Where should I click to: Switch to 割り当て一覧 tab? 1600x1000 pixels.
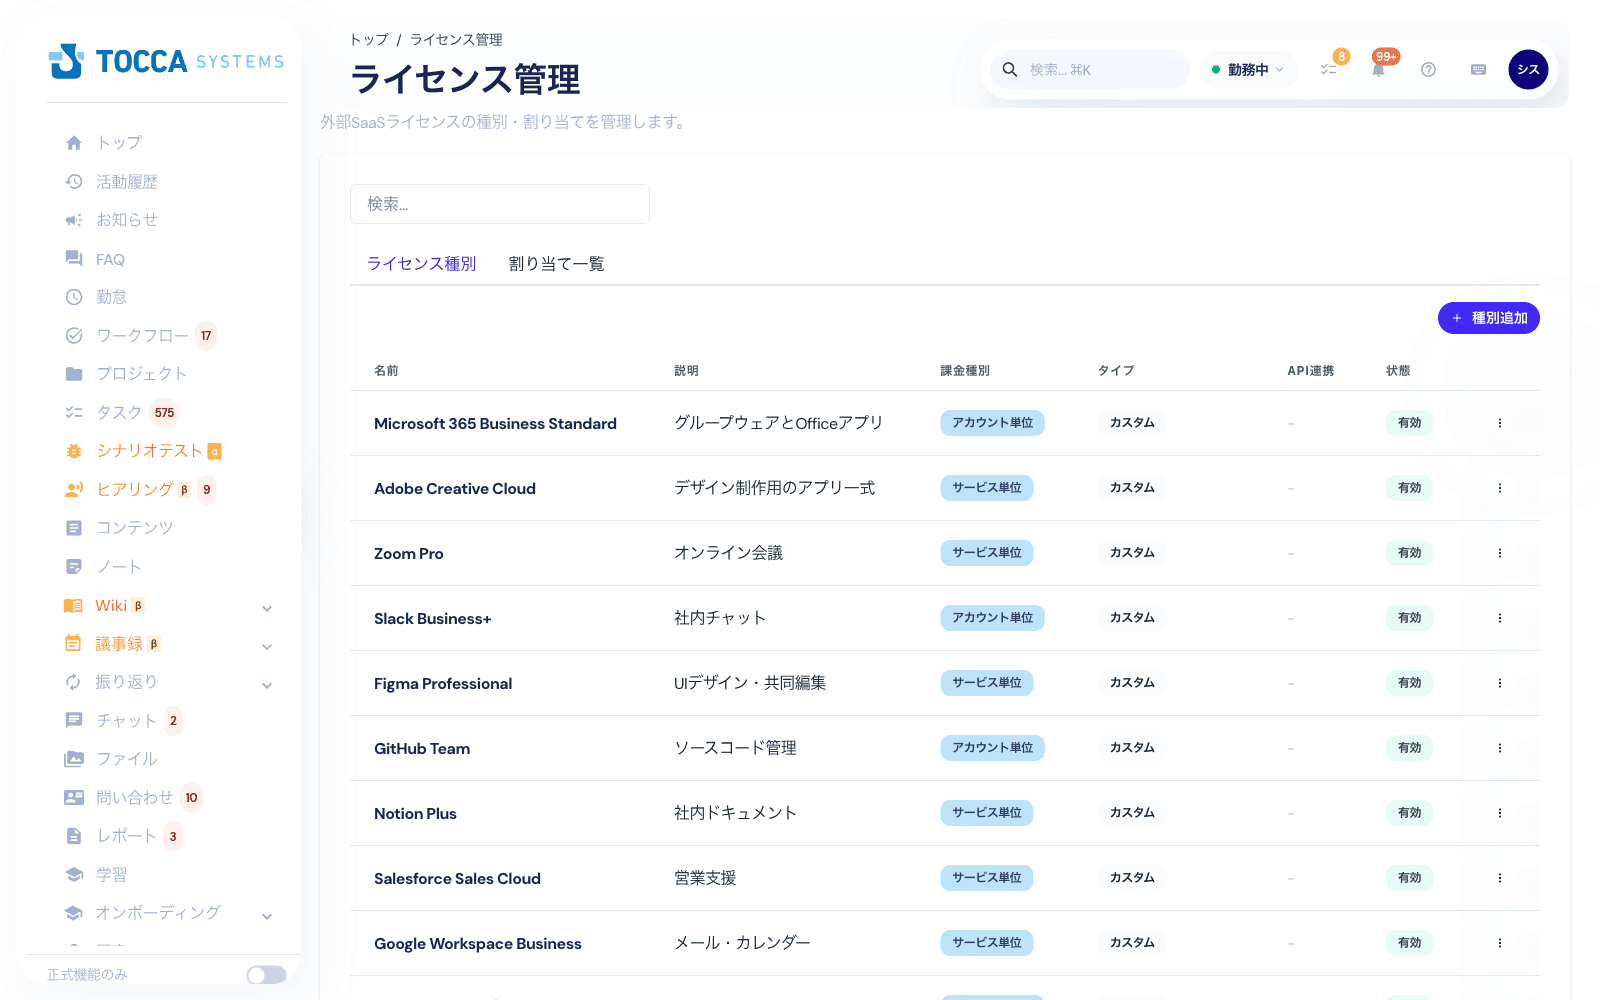click(556, 264)
